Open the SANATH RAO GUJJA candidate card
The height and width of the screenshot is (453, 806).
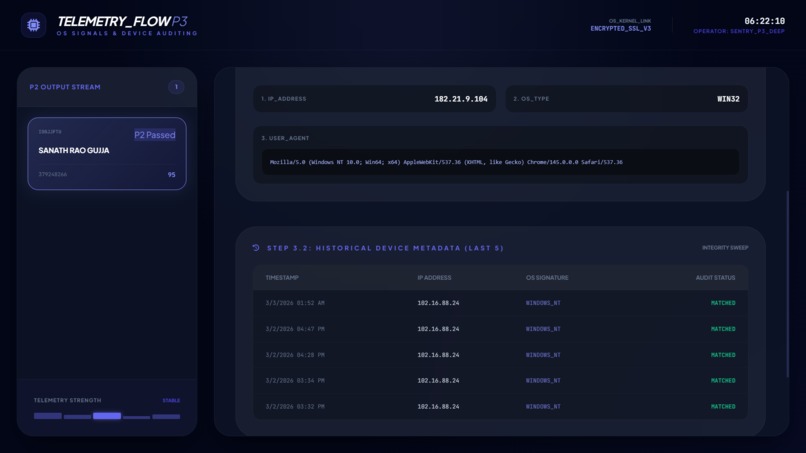(x=107, y=154)
